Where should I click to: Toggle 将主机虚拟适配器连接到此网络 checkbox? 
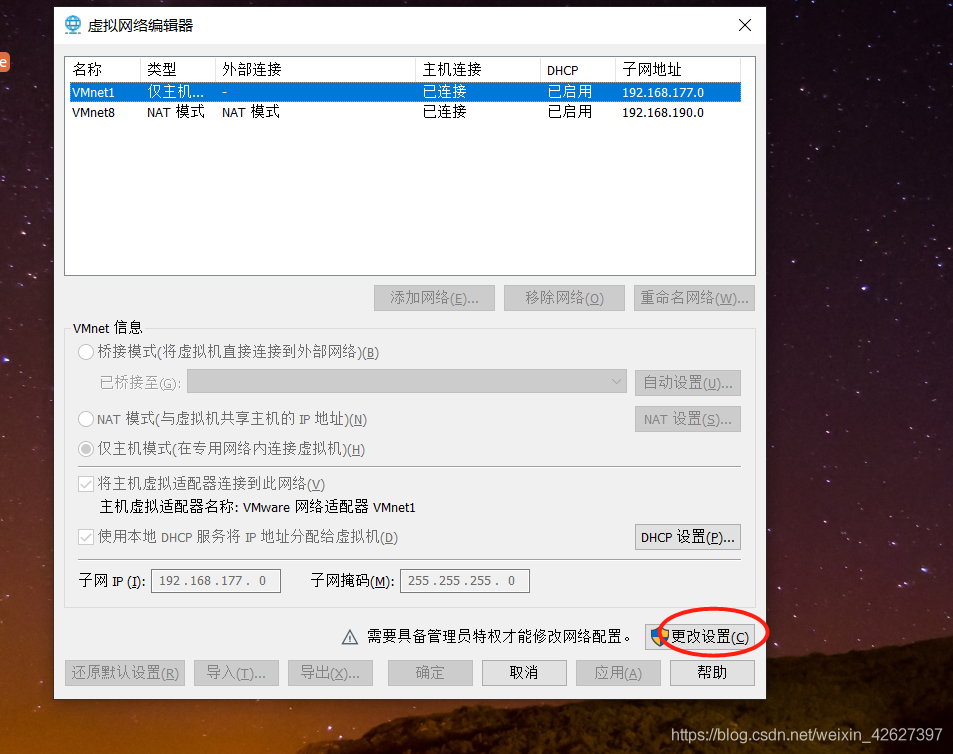click(x=86, y=484)
